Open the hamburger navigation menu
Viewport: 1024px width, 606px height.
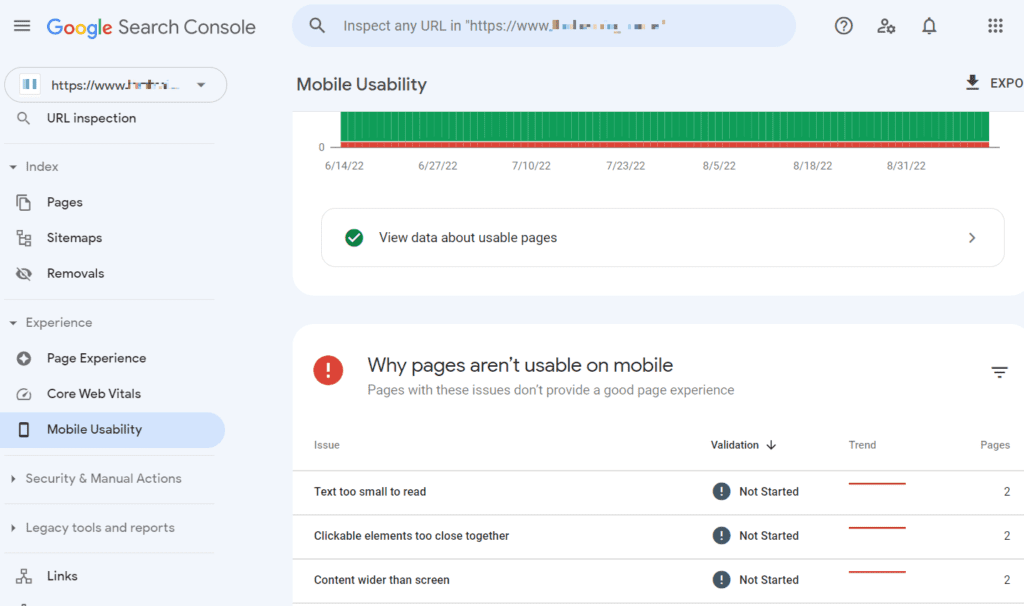click(x=21, y=26)
